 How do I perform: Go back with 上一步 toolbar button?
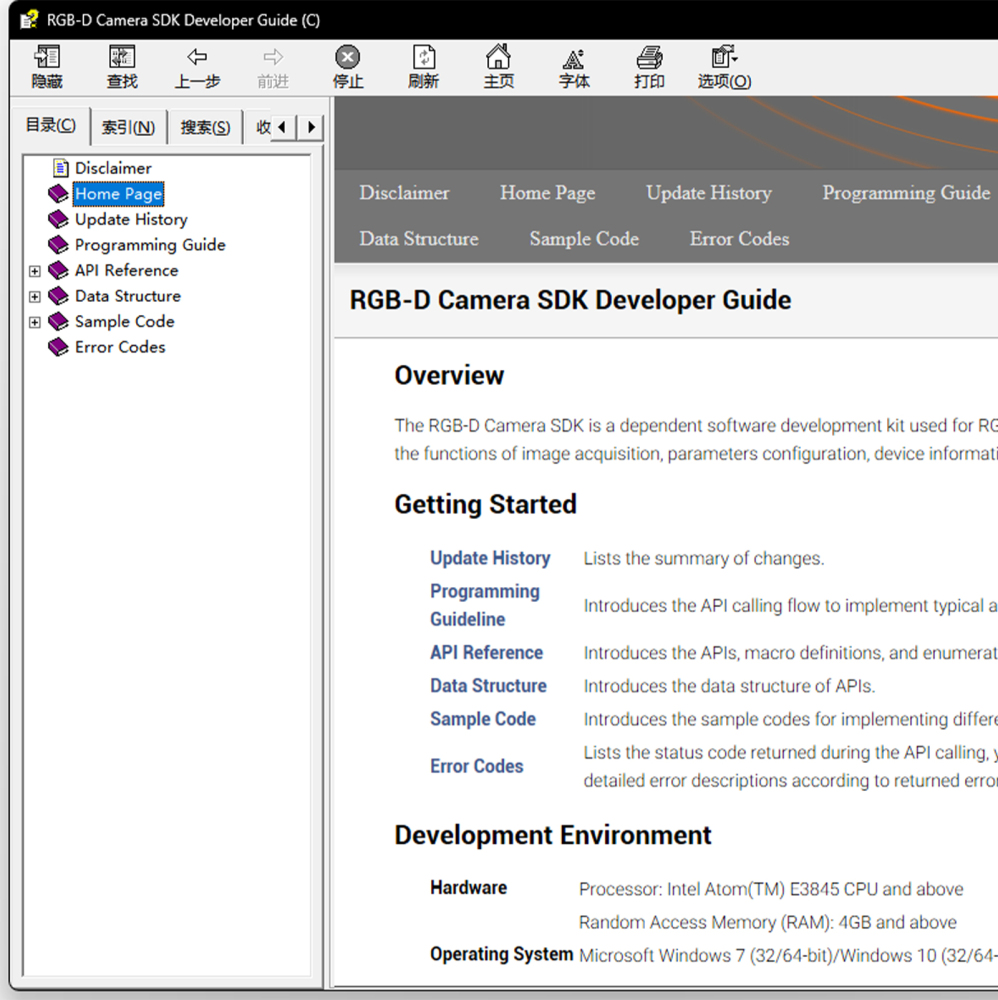click(197, 66)
